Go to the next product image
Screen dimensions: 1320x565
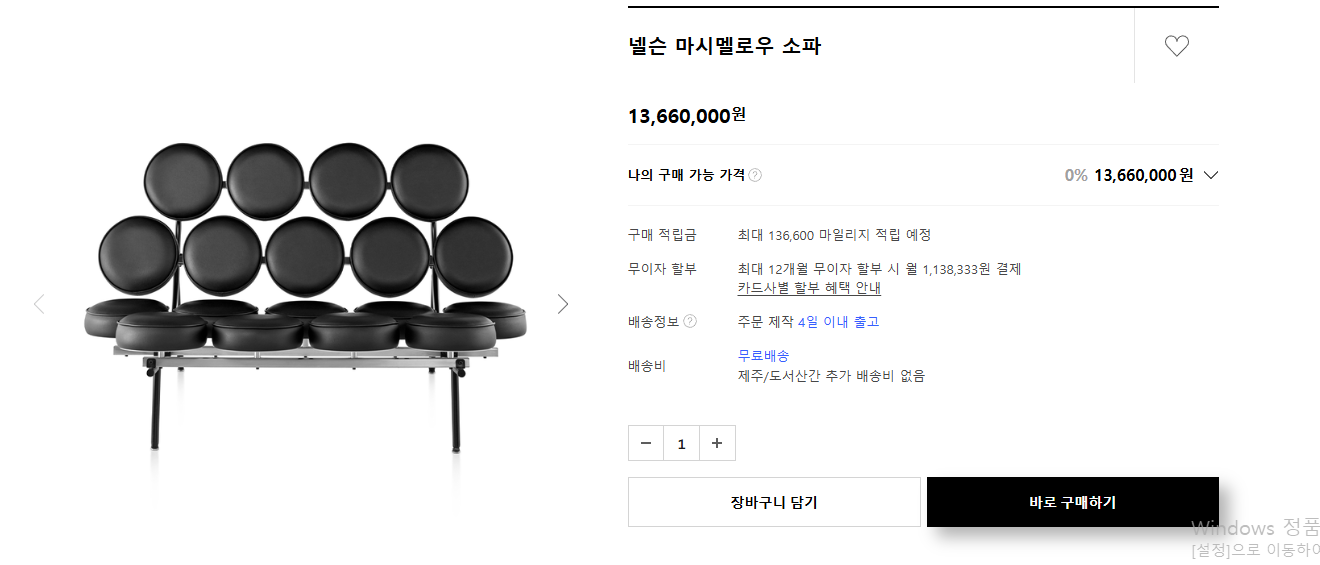[563, 304]
